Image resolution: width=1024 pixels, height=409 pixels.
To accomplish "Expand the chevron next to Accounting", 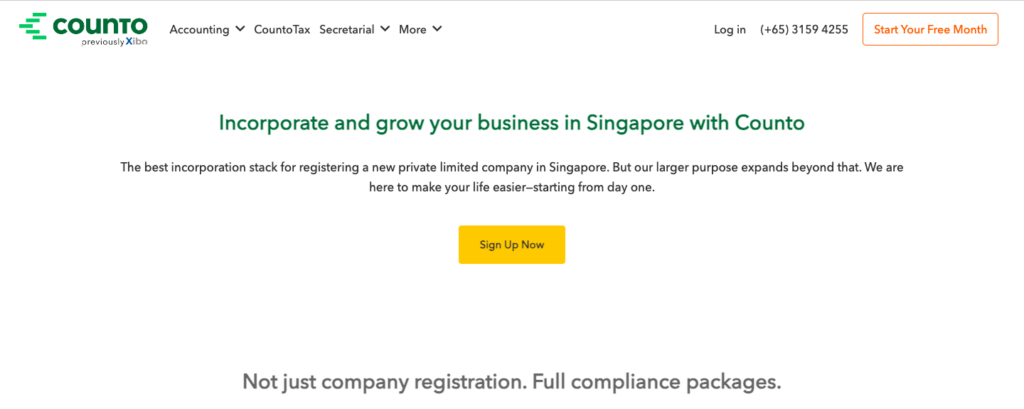I will click(x=240, y=29).
